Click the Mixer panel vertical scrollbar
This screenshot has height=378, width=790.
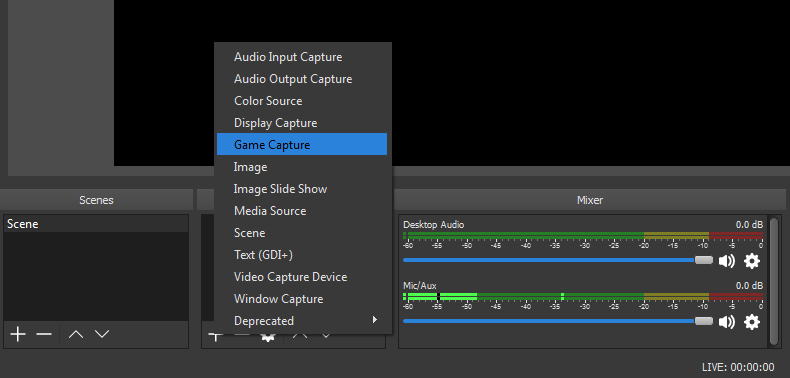(x=774, y=281)
